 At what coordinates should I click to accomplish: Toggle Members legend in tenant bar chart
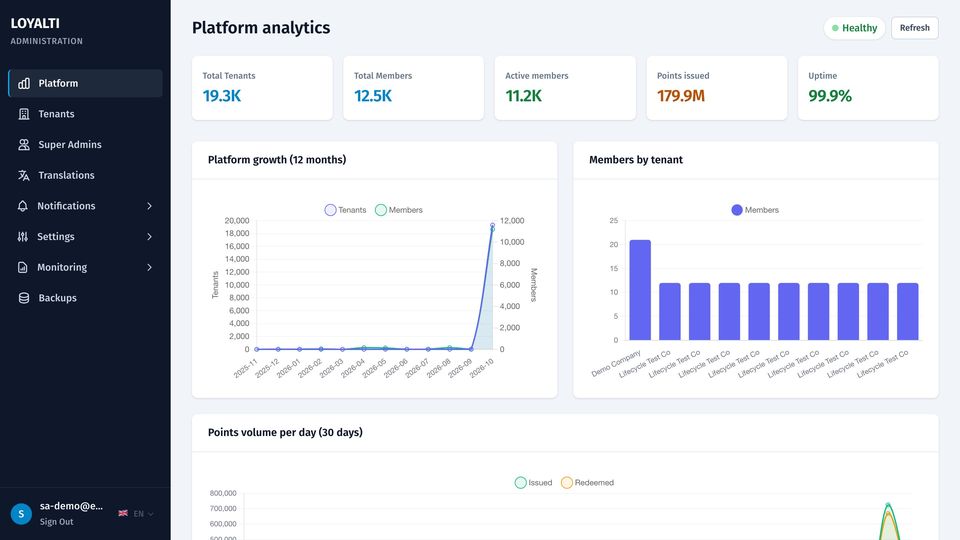coord(755,210)
